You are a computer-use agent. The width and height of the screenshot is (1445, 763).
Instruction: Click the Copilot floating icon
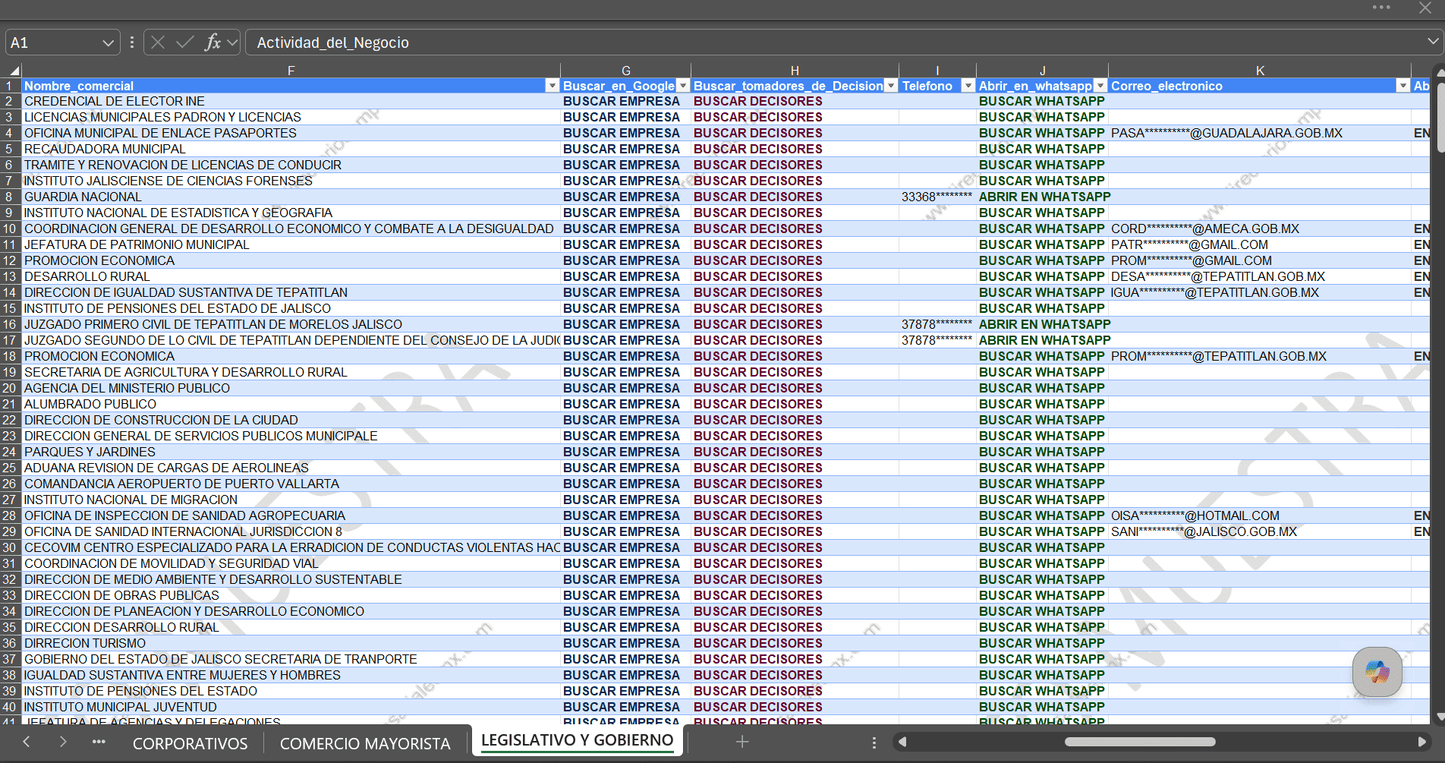(1377, 672)
